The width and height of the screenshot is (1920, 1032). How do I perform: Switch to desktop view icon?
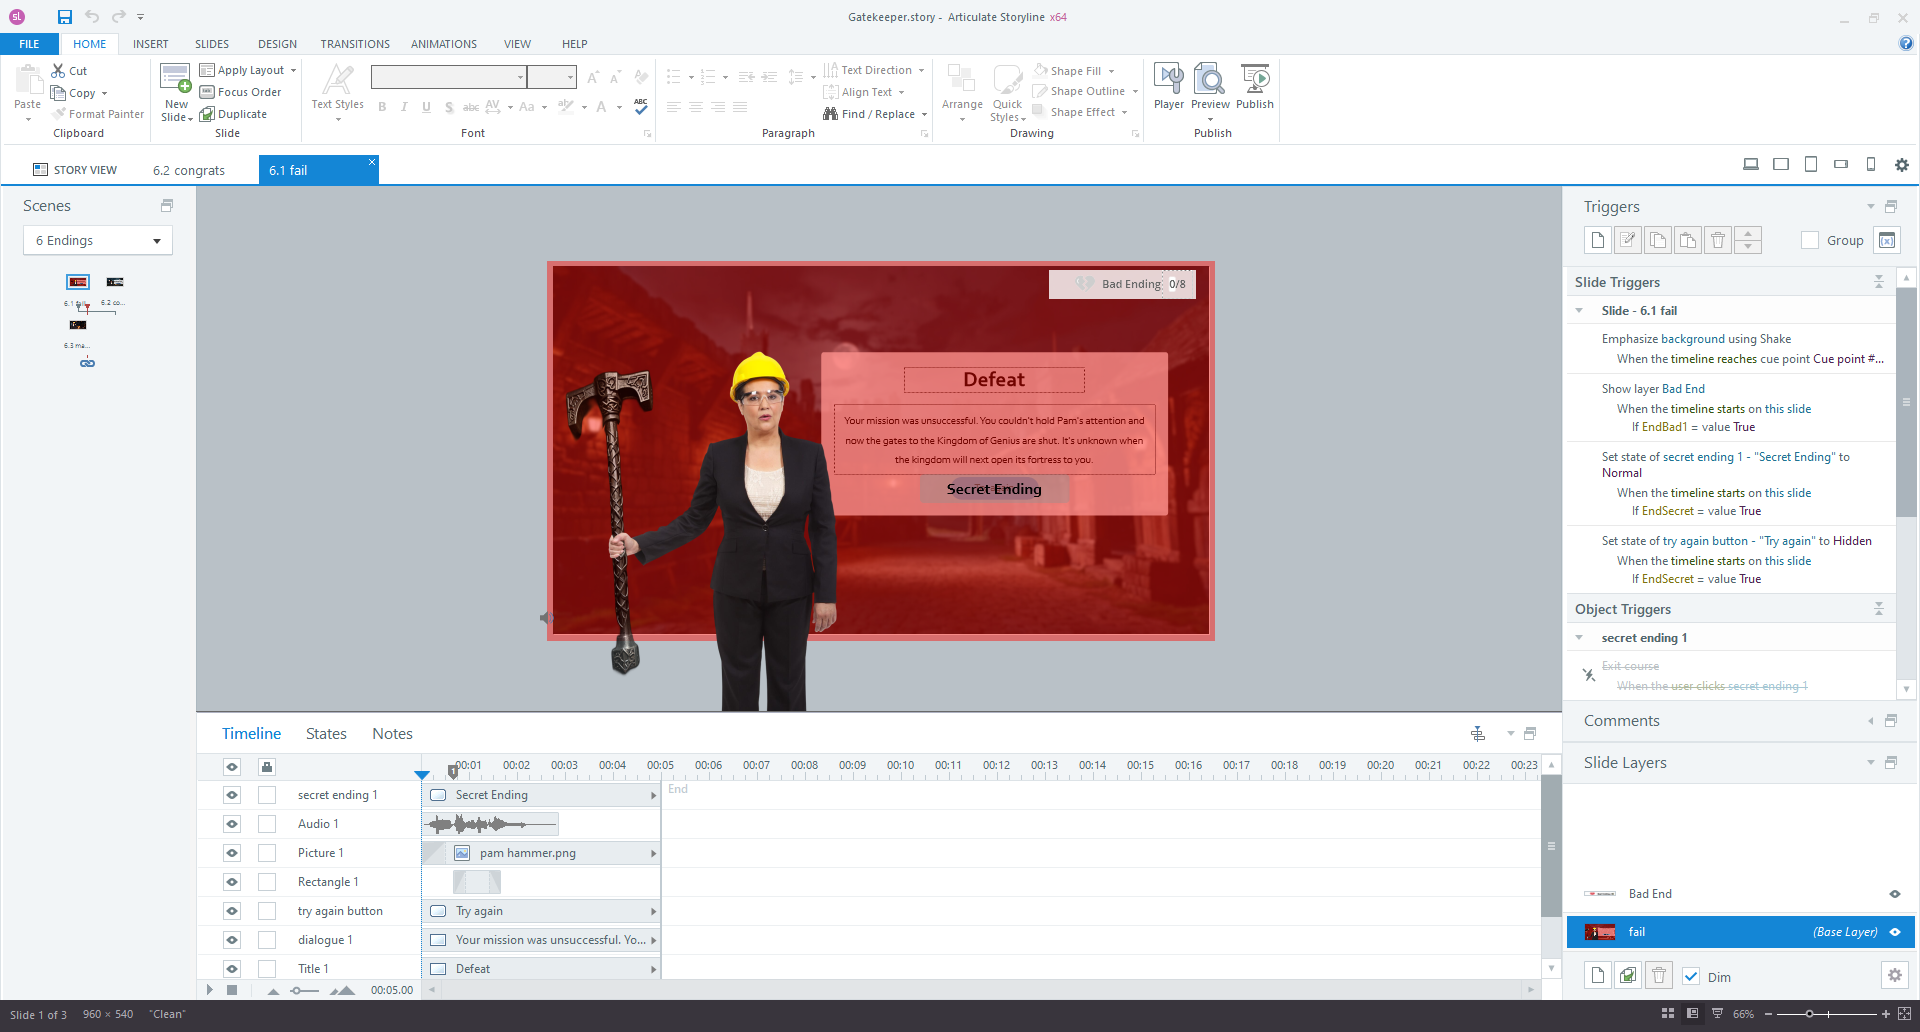click(x=1751, y=164)
